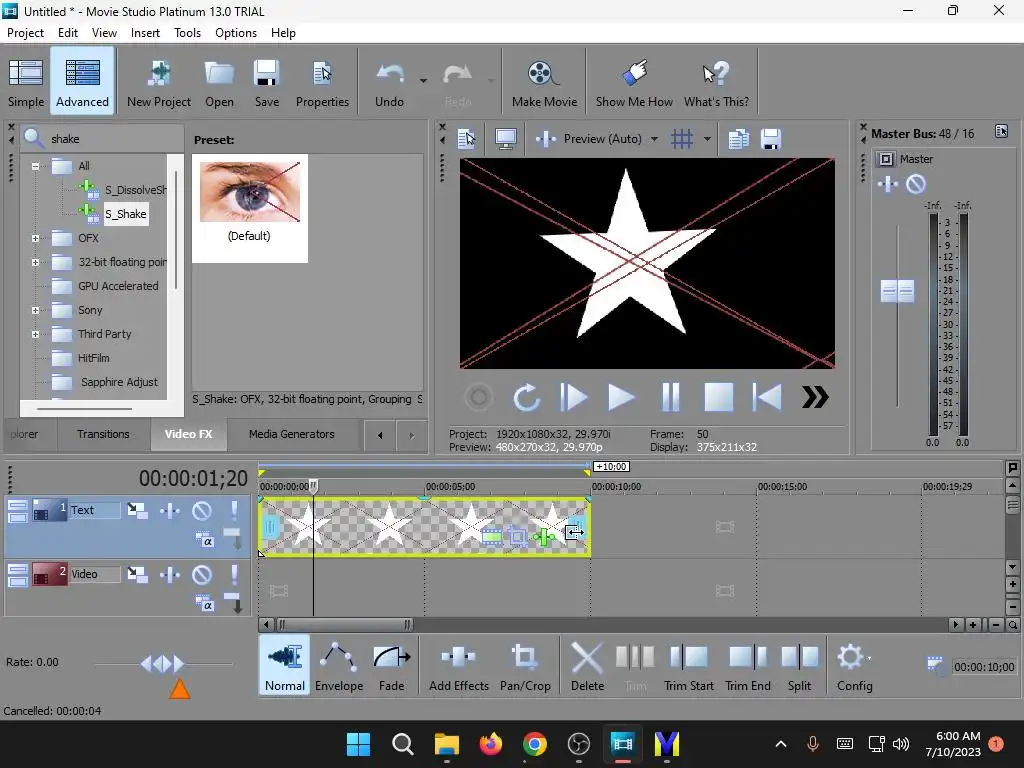Open Track FX on Text track
Image resolution: width=1024 pixels, height=768 pixels.
170,510
